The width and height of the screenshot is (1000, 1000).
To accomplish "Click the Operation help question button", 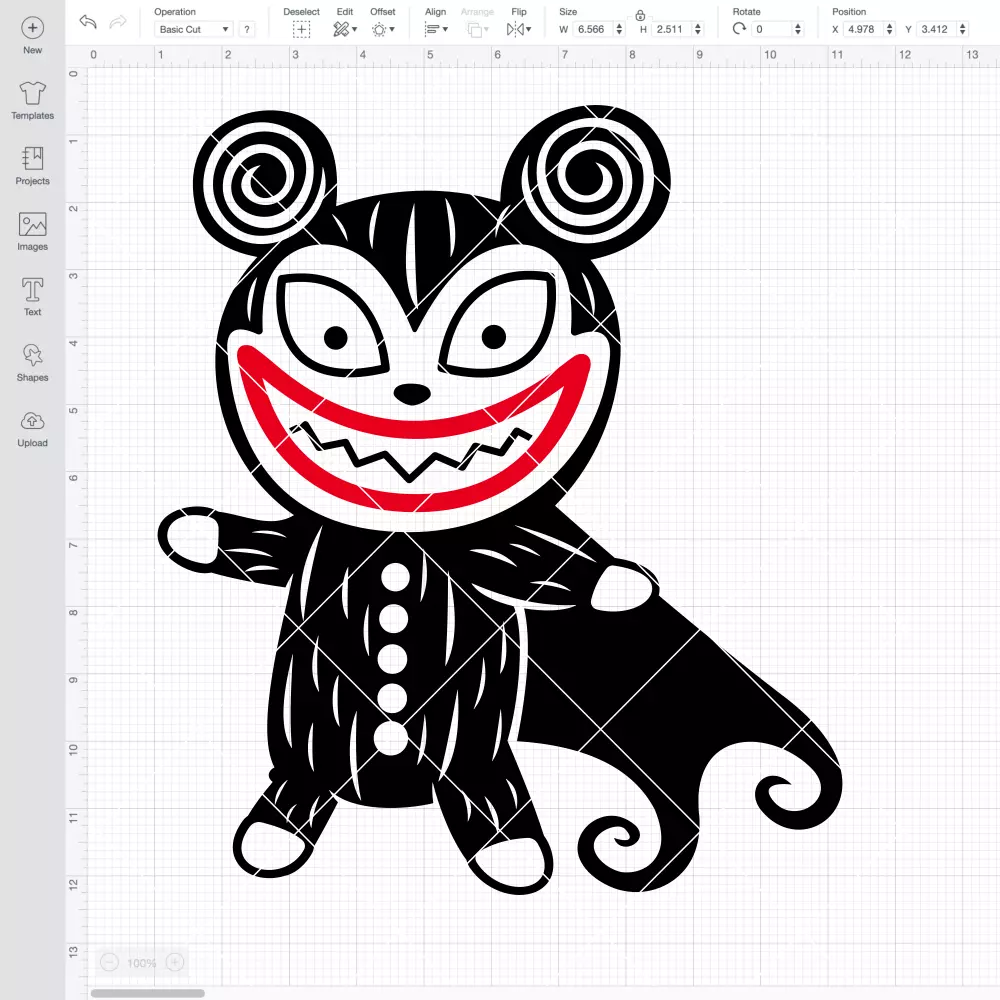I will (247, 29).
